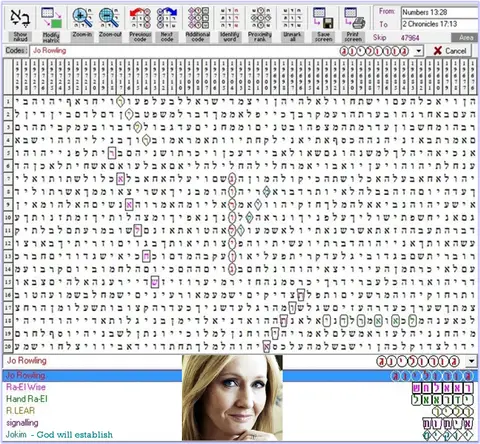Click the From field showing Numbers 13:28
480x444 pixels.
[x=440, y=12]
